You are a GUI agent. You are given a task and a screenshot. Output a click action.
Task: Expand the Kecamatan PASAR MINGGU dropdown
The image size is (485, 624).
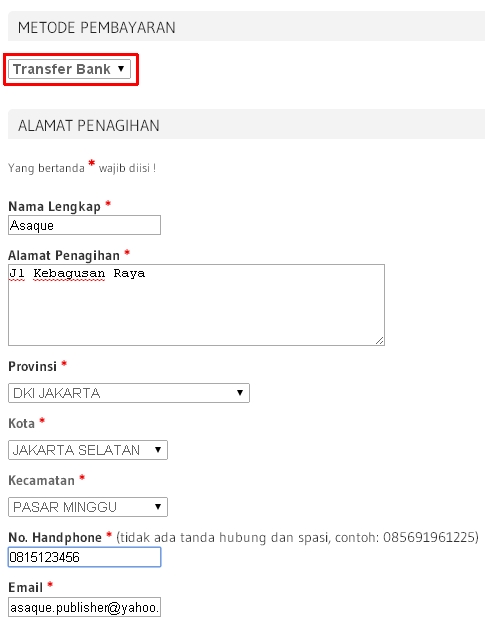click(88, 507)
